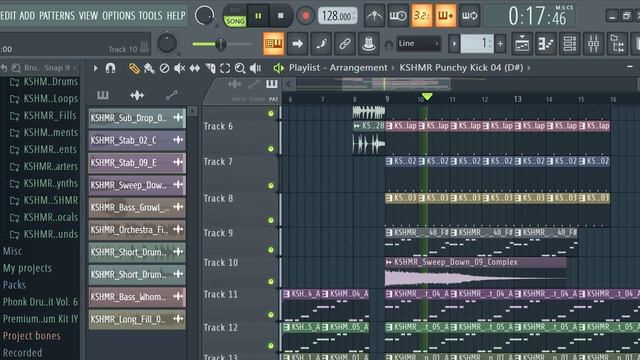Toggle the playlist magnet snap icon
Screen dimensions: 640x360
tap(110, 68)
